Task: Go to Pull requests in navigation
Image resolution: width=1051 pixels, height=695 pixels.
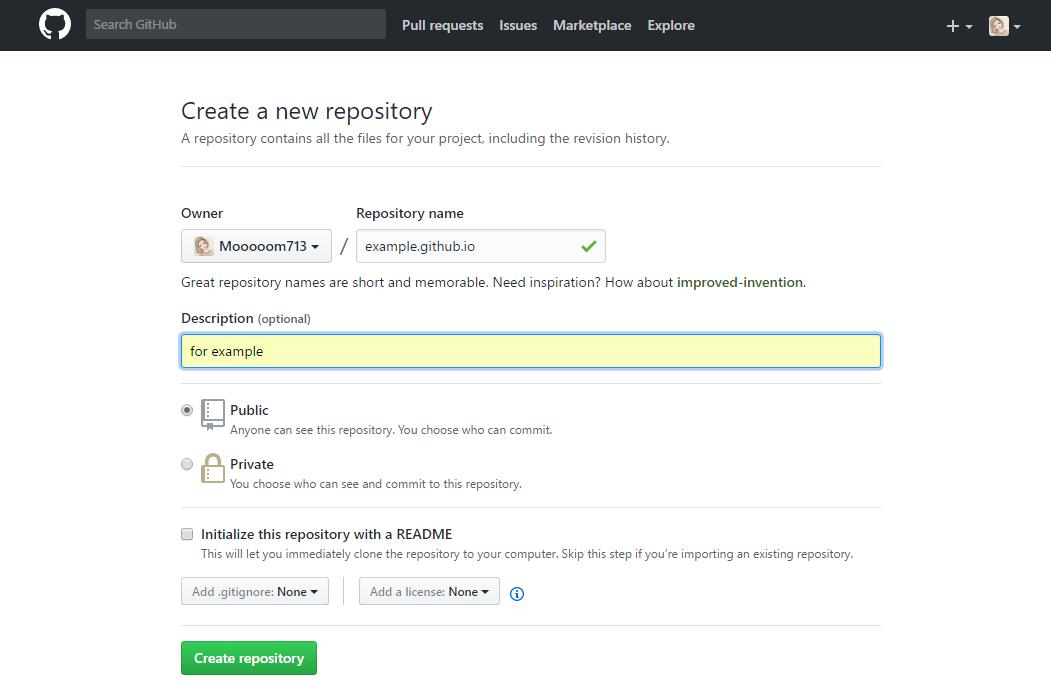Action: click(442, 25)
